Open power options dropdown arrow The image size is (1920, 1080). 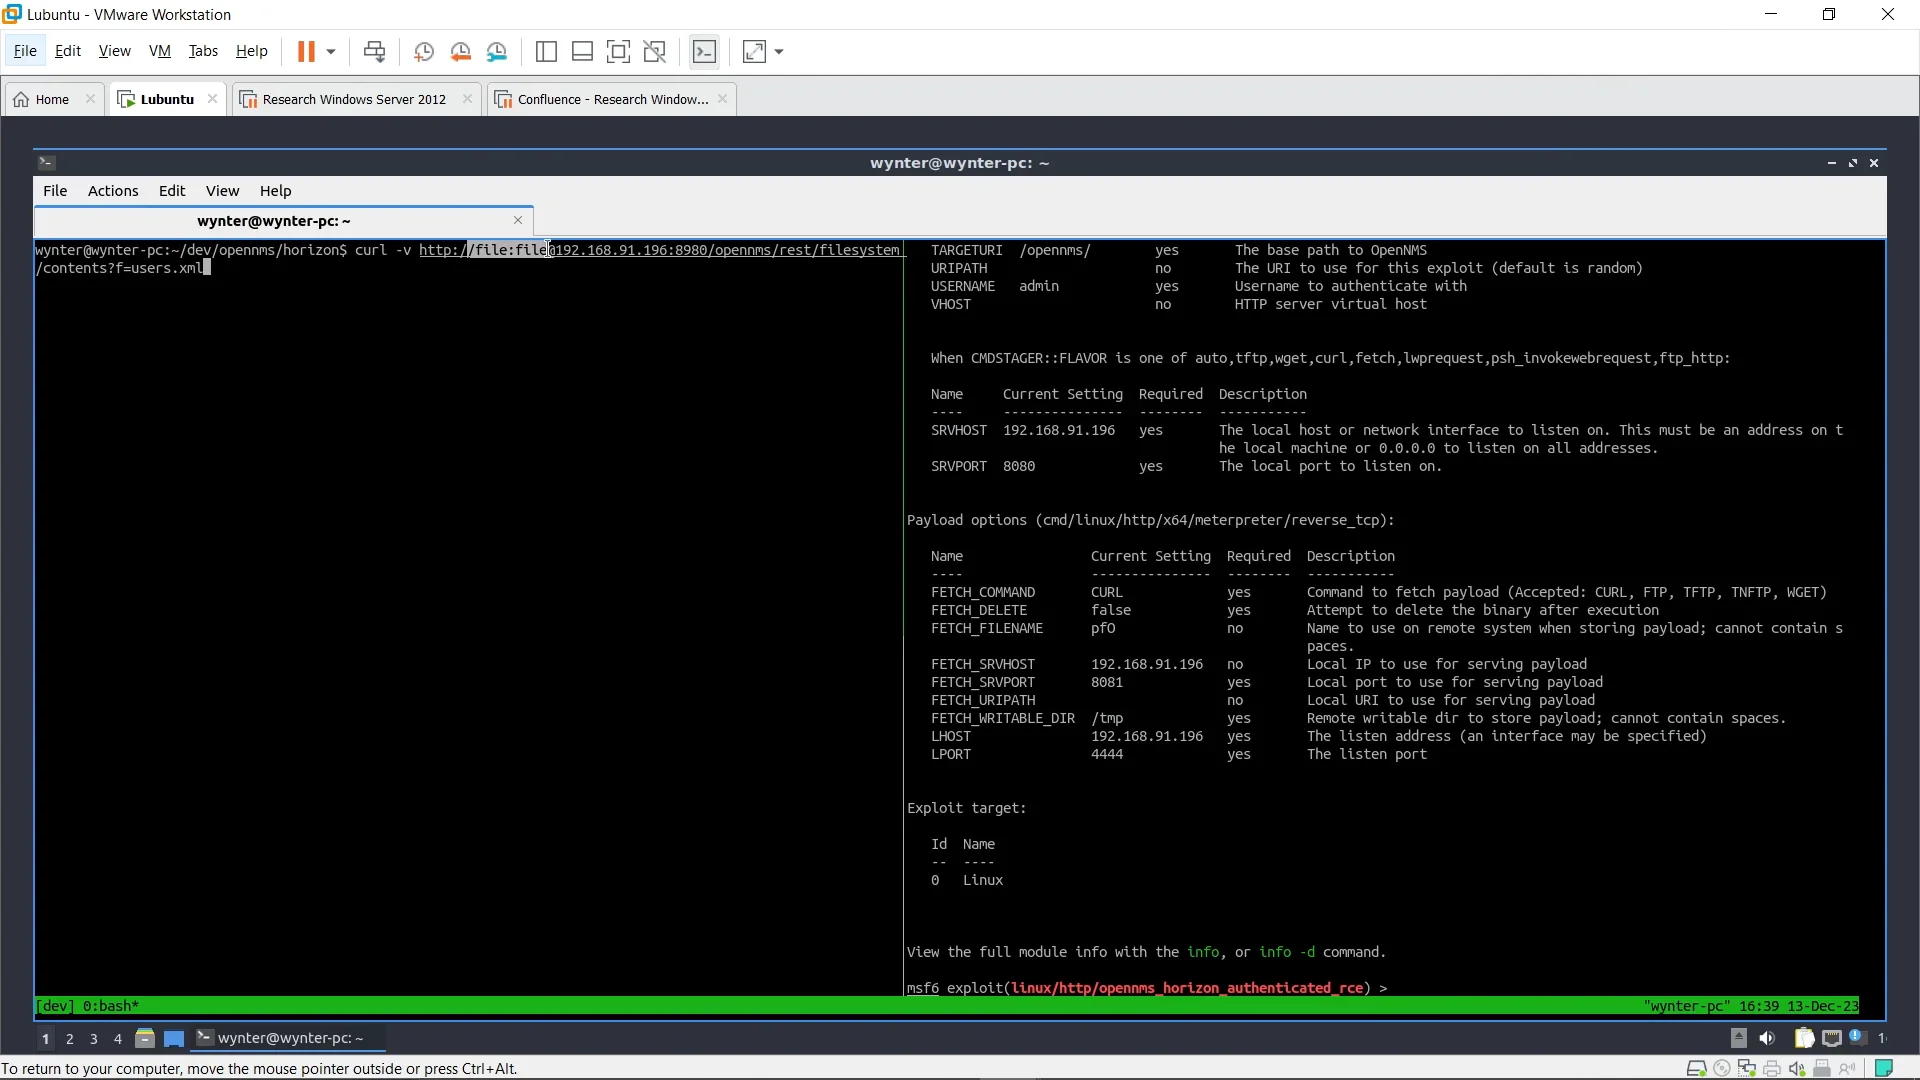[331, 51]
